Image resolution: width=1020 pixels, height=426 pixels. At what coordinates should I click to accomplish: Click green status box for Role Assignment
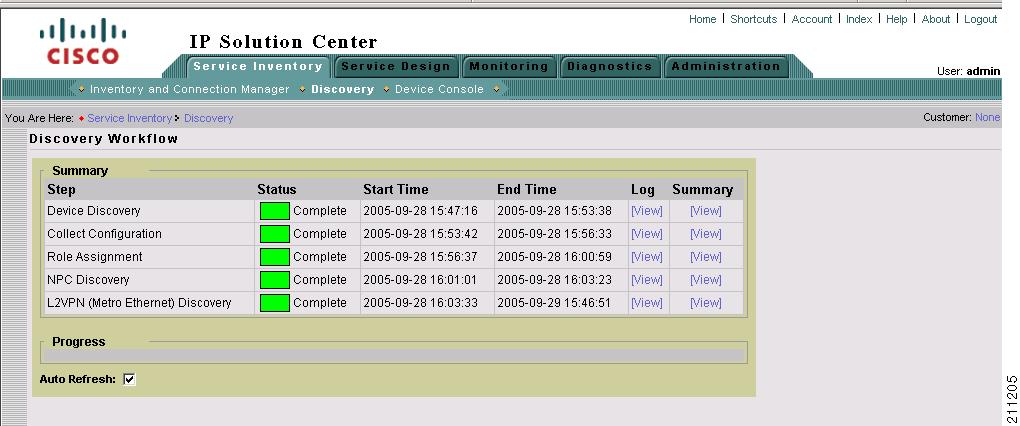tap(275, 257)
